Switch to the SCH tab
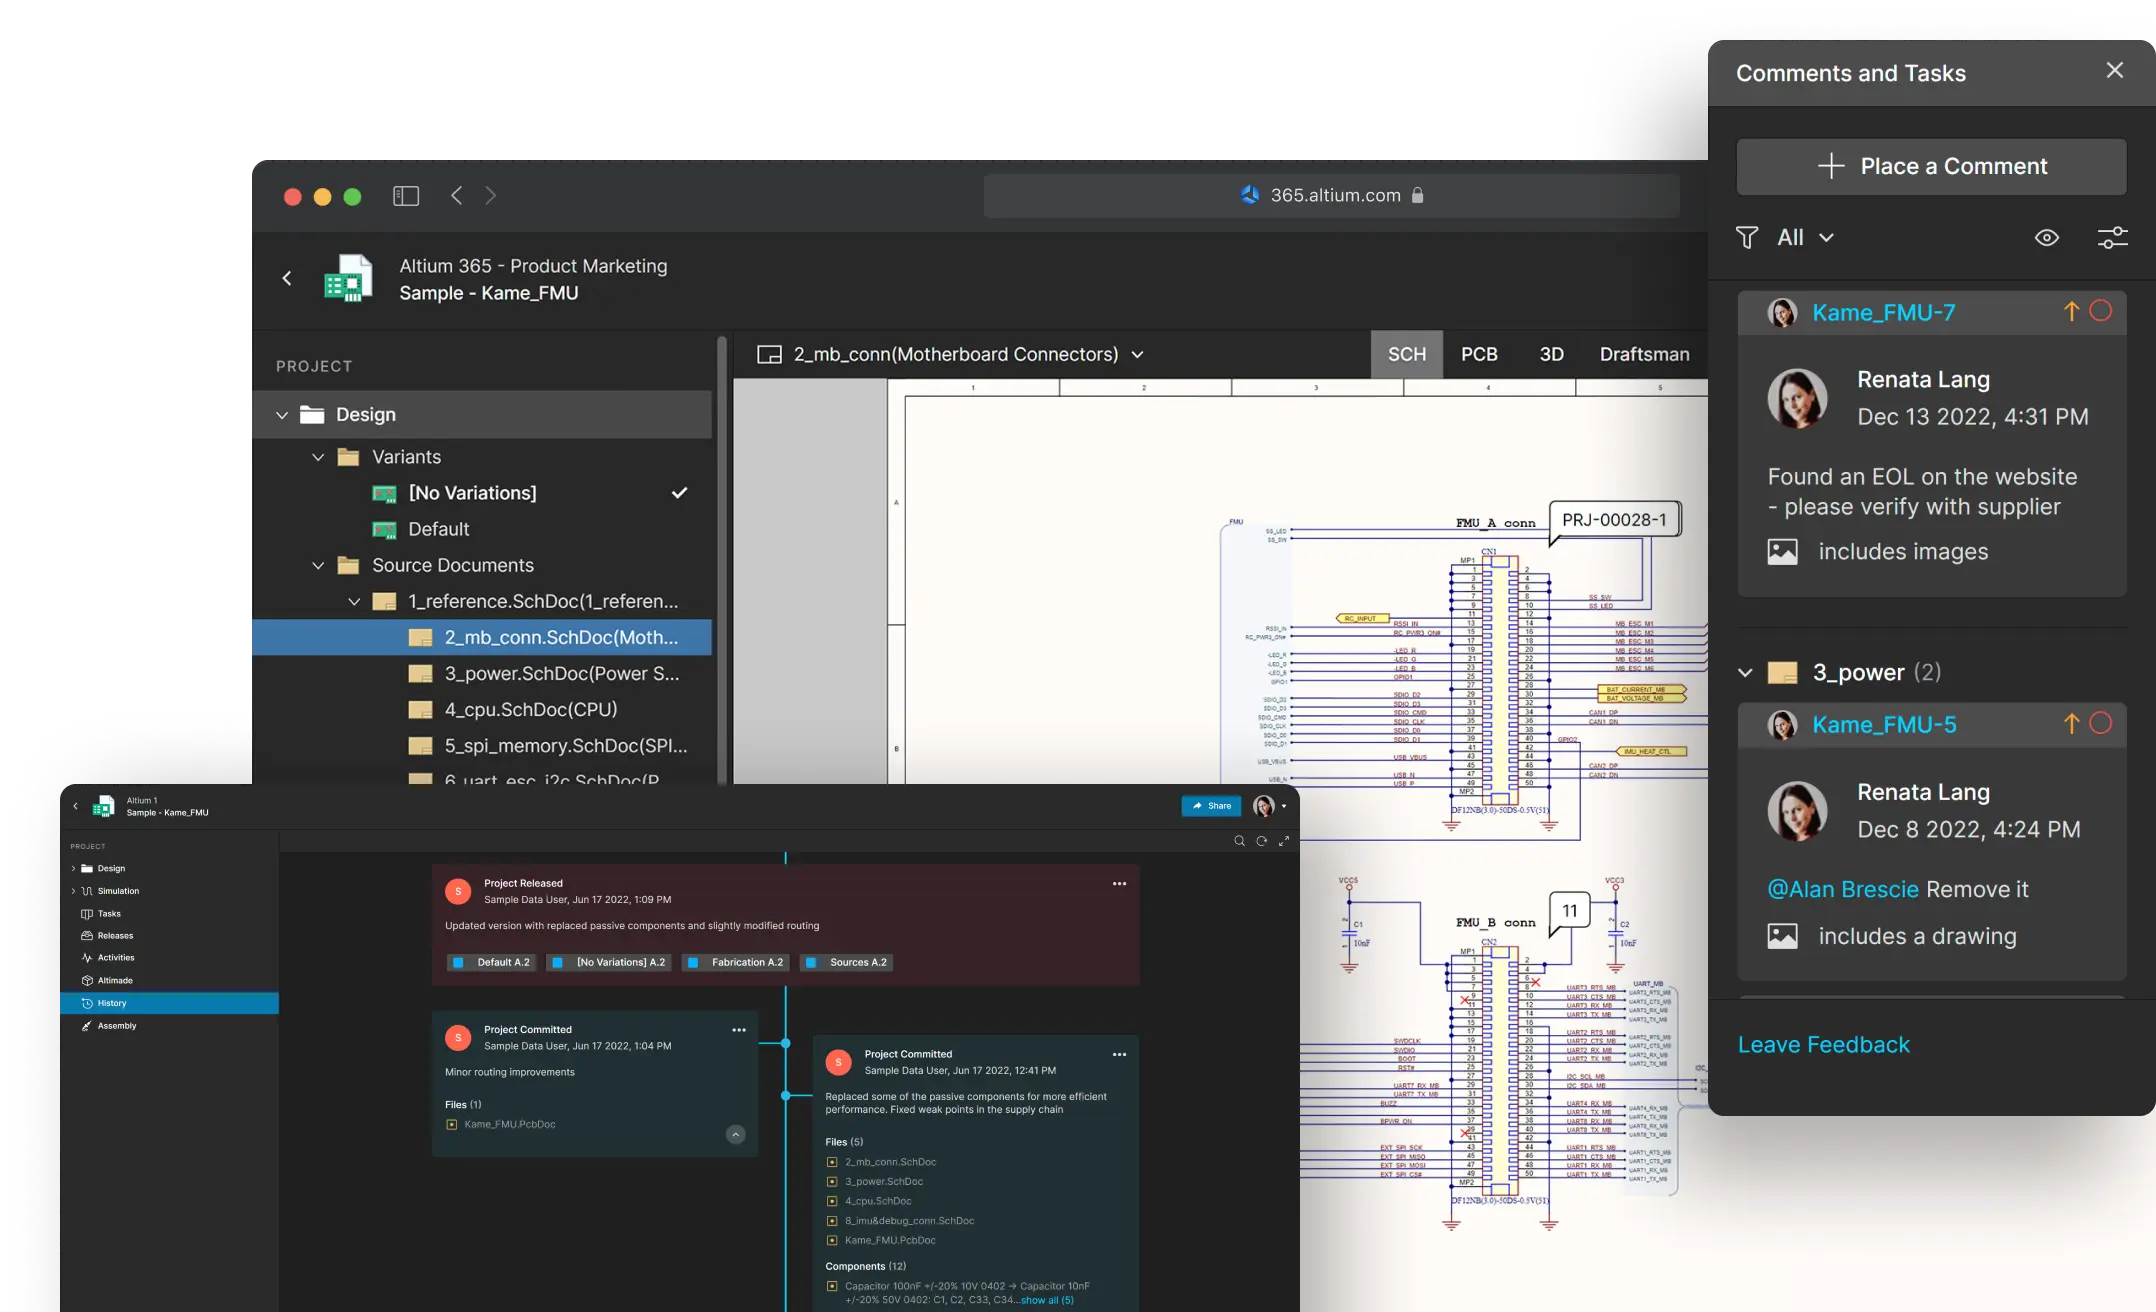This screenshot has width=2156, height=1312. coord(1406,354)
